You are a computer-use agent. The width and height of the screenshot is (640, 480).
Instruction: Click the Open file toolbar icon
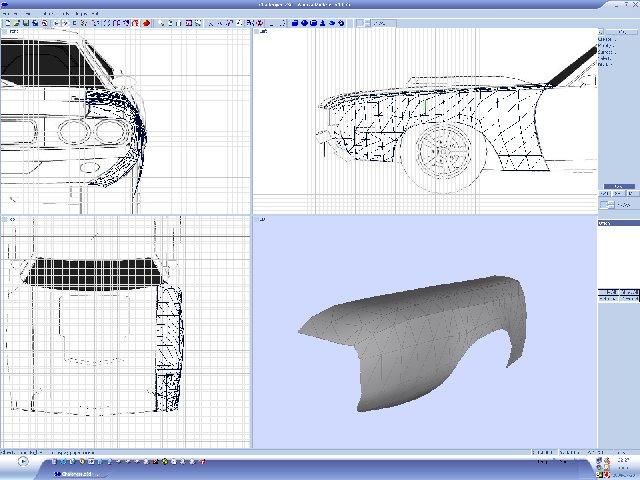point(15,22)
